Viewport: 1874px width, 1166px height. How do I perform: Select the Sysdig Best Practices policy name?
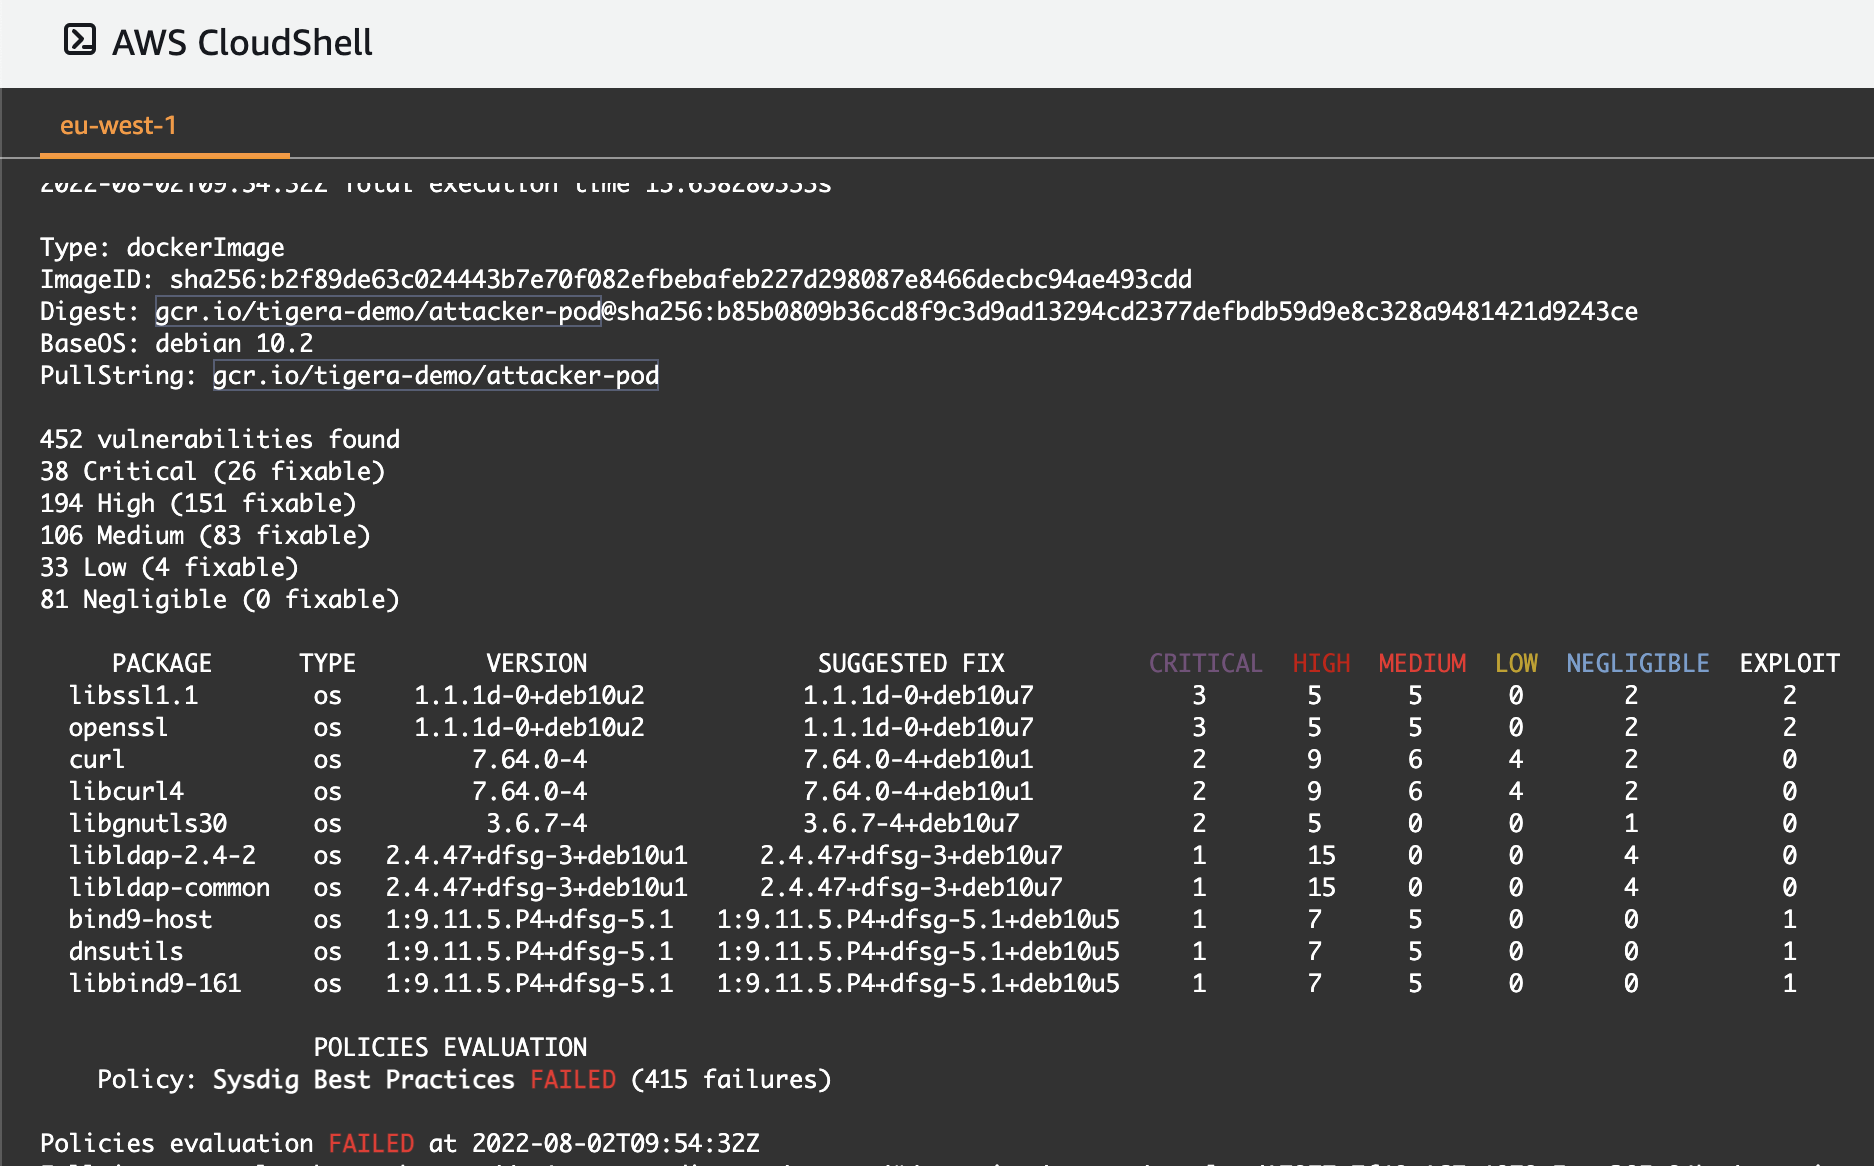(x=364, y=1080)
